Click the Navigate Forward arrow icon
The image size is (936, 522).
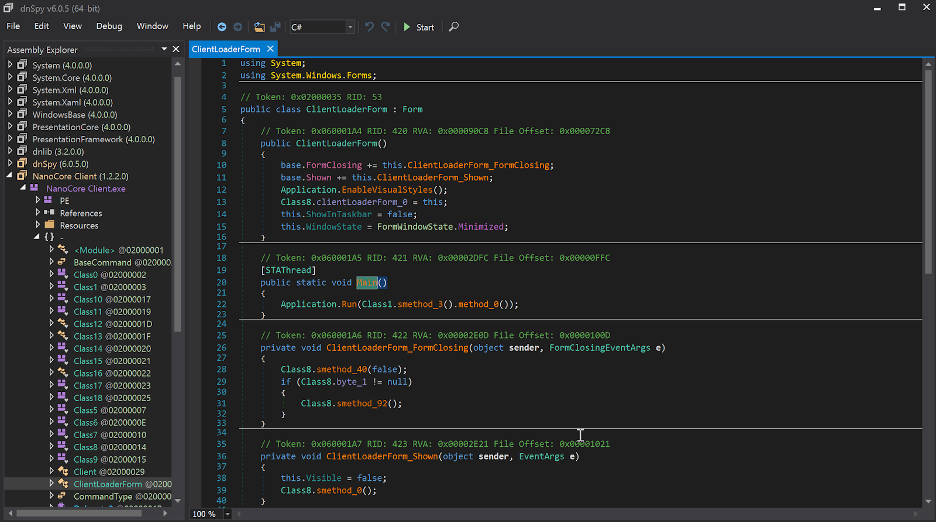tap(238, 27)
